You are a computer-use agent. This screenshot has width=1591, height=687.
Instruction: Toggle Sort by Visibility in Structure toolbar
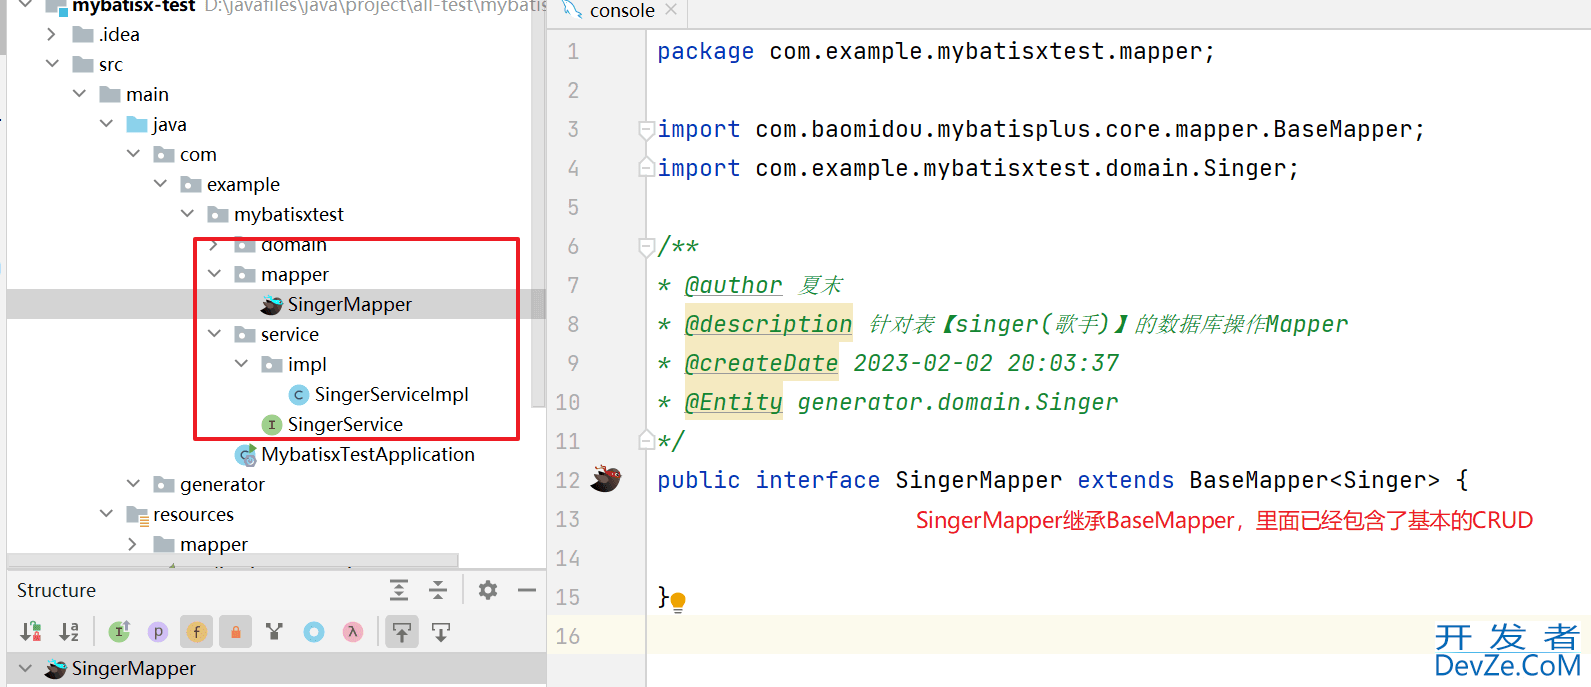[x=31, y=631]
